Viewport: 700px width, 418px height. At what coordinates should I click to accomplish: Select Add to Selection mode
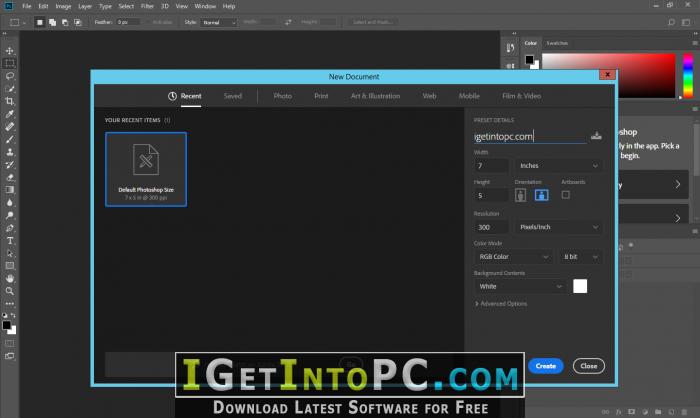click(52, 22)
